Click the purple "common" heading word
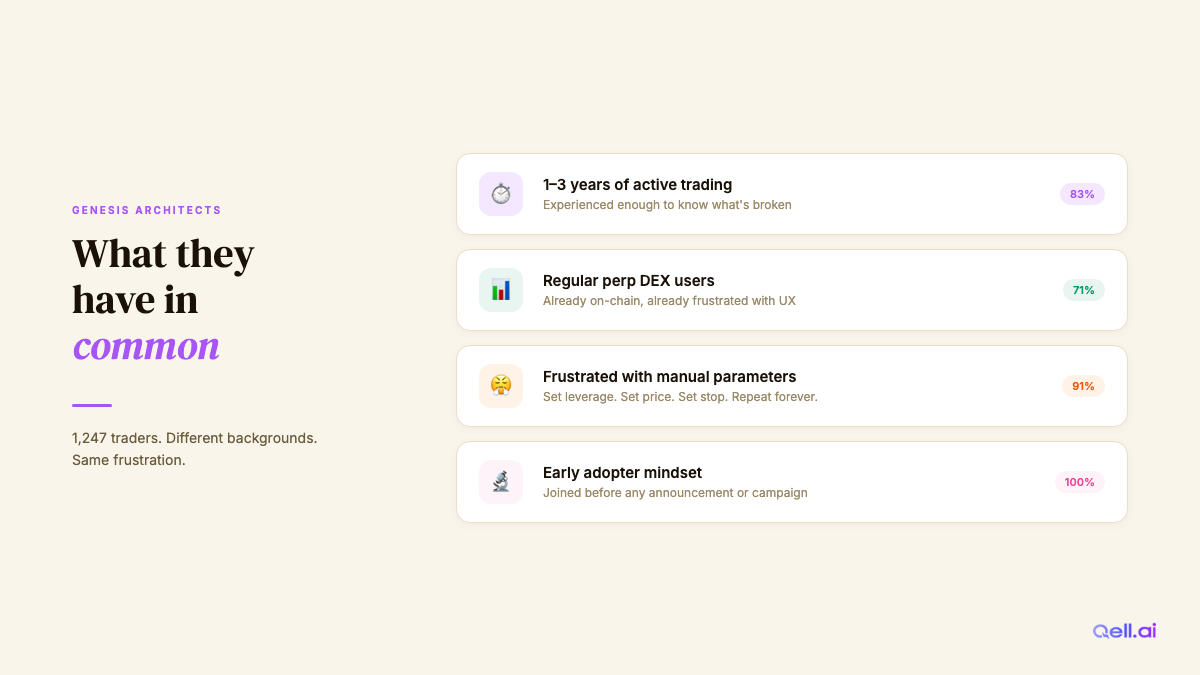This screenshot has height=675, width=1200. click(146, 346)
